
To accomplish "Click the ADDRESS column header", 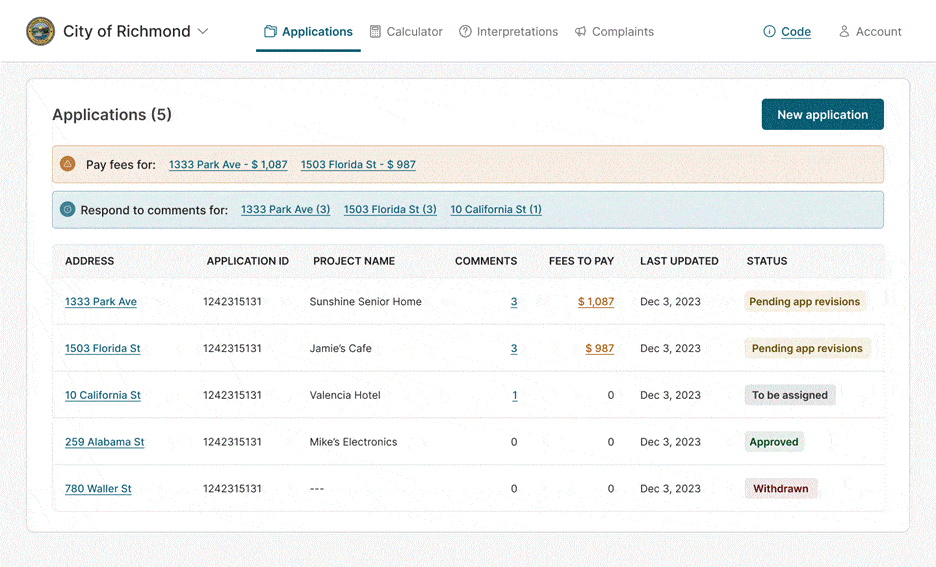I will [90, 261].
